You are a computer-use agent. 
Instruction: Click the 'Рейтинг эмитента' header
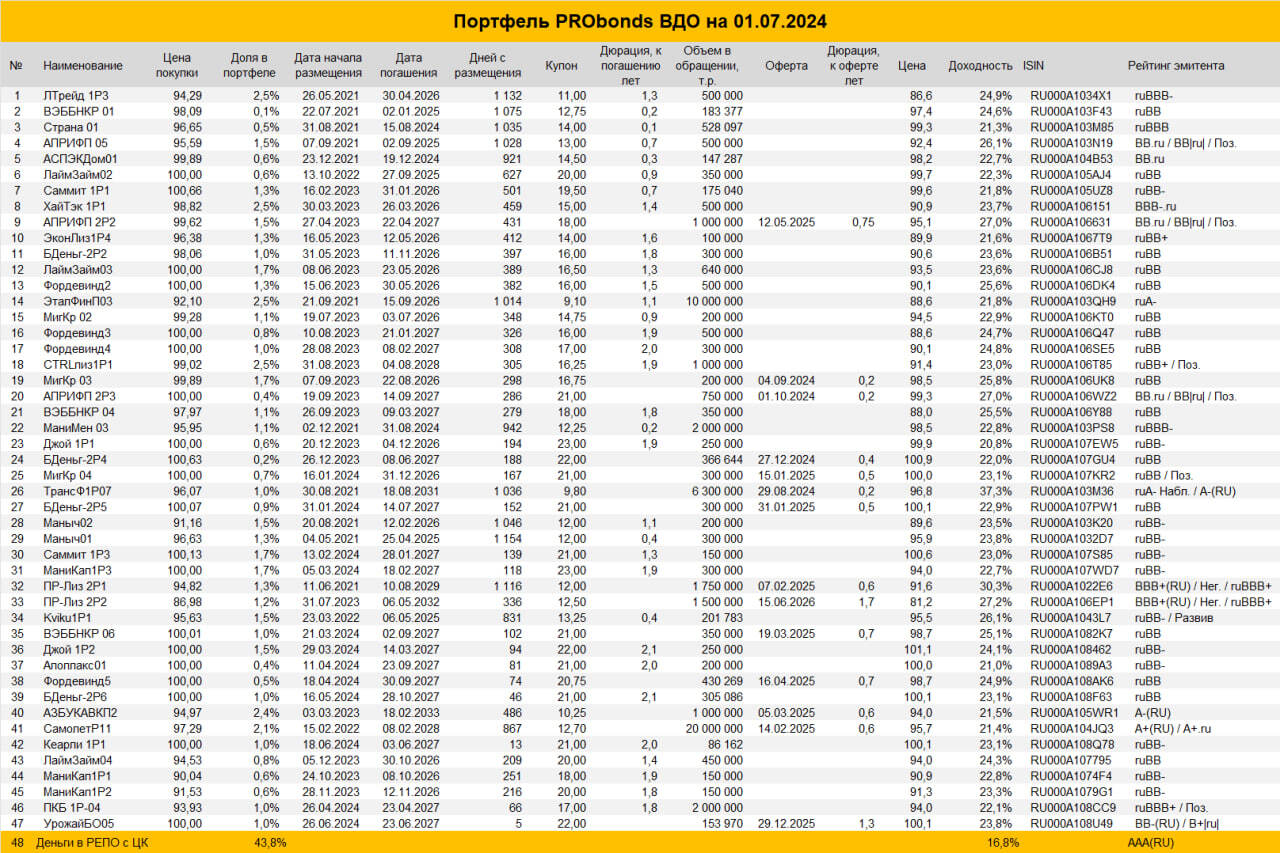(1176, 66)
